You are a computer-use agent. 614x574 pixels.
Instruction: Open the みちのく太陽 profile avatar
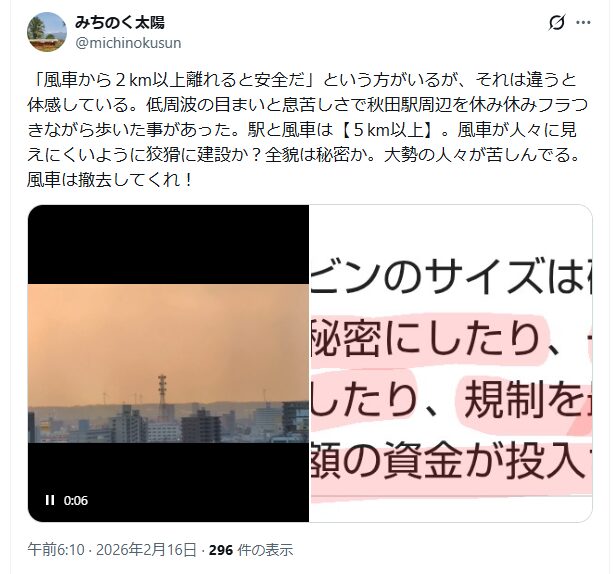47,32
